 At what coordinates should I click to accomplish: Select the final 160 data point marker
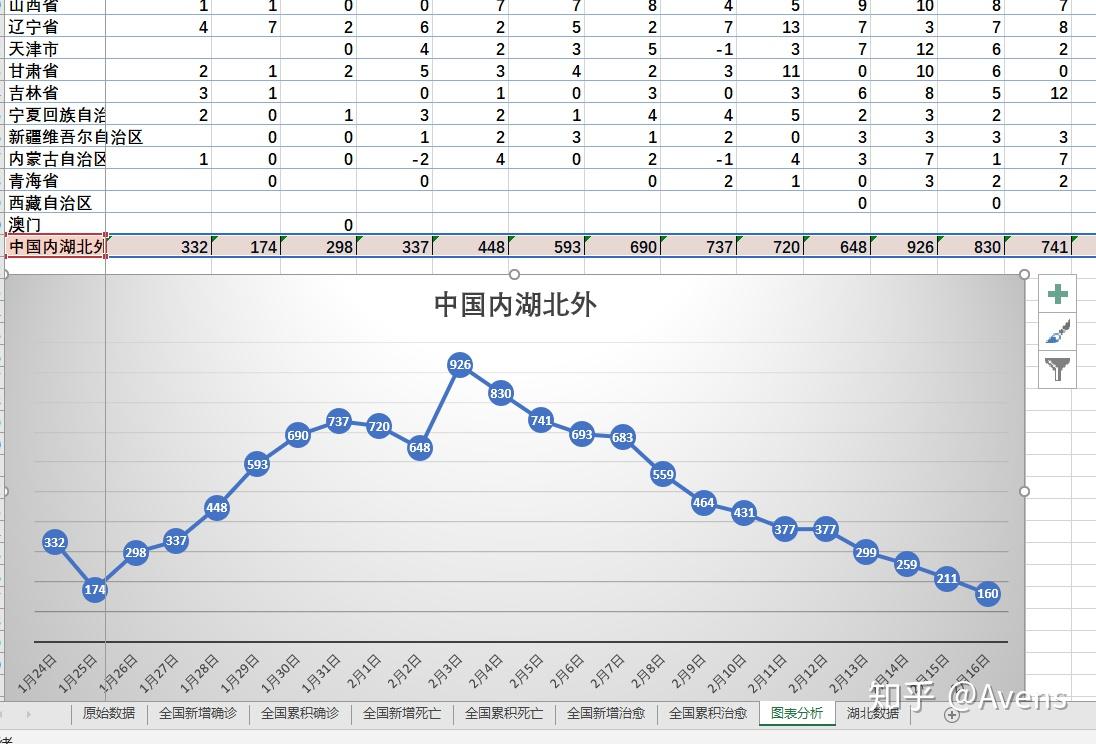[x=987, y=594]
